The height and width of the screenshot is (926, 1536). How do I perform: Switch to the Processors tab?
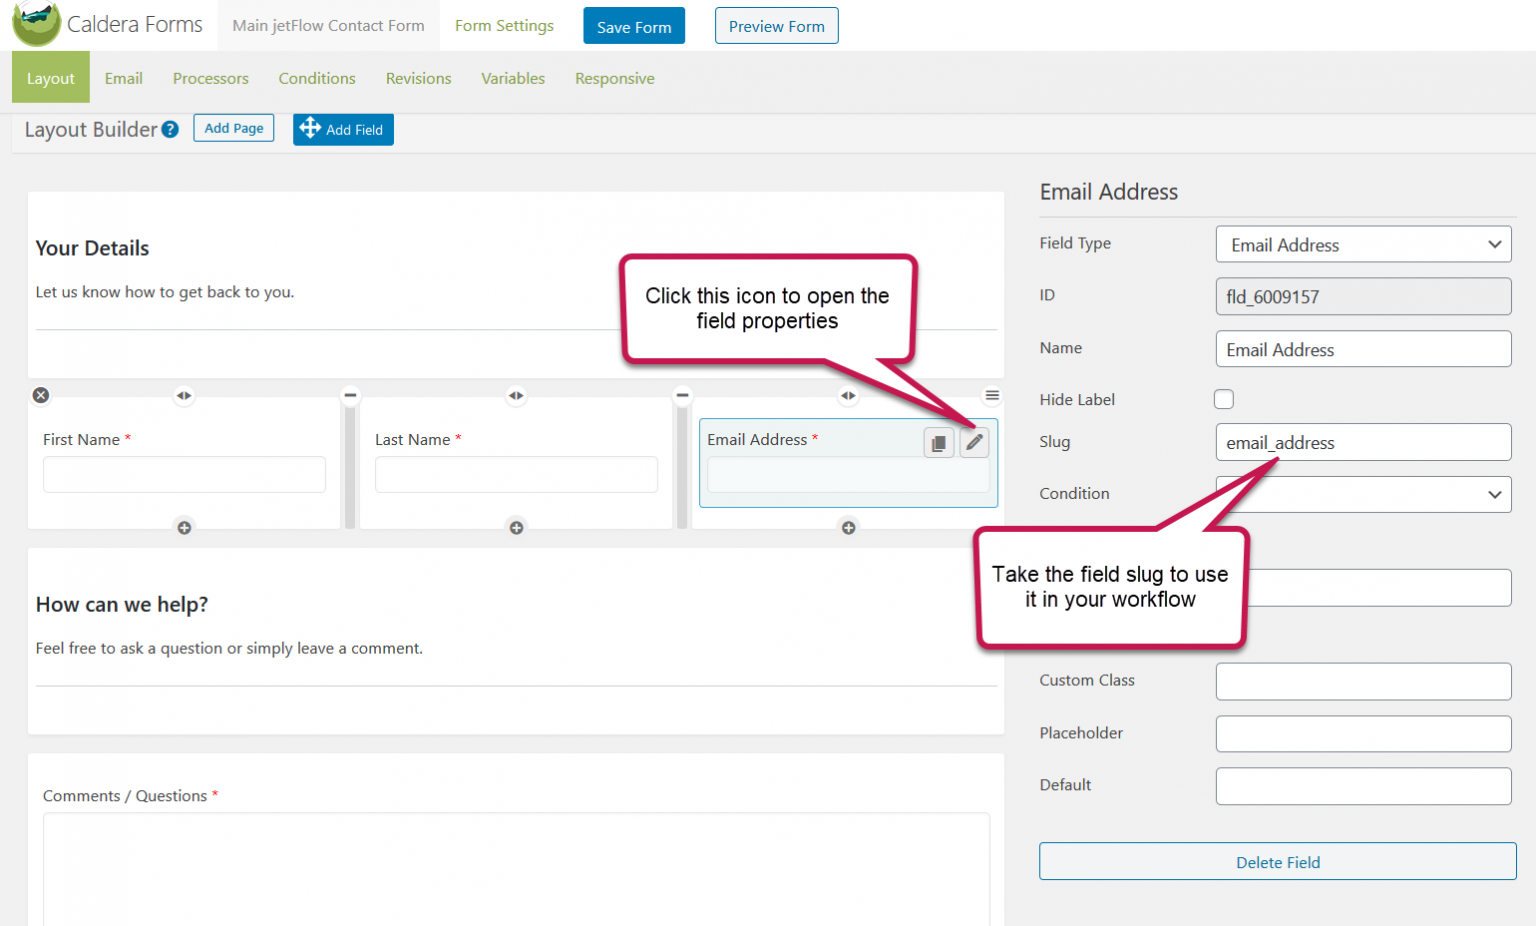point(210,78)
